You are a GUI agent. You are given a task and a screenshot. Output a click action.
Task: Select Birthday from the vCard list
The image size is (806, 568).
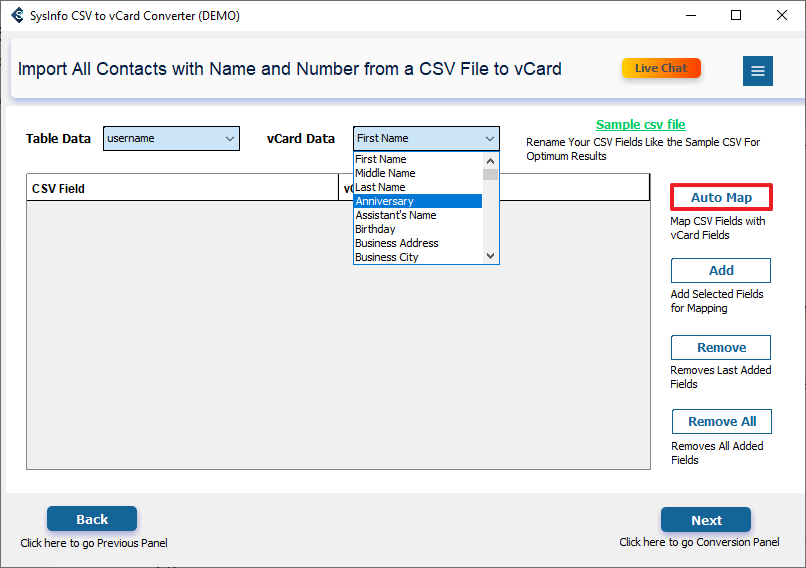418,229
